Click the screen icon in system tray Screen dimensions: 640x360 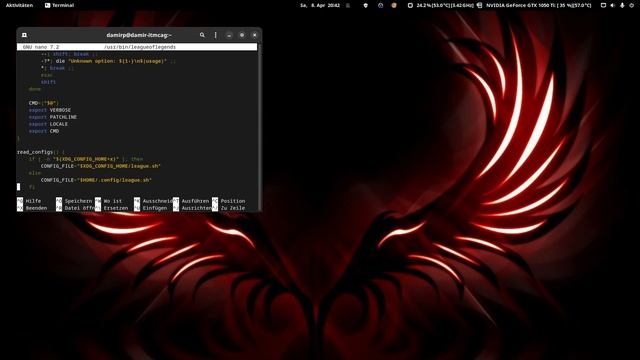[x=603, y=5]
